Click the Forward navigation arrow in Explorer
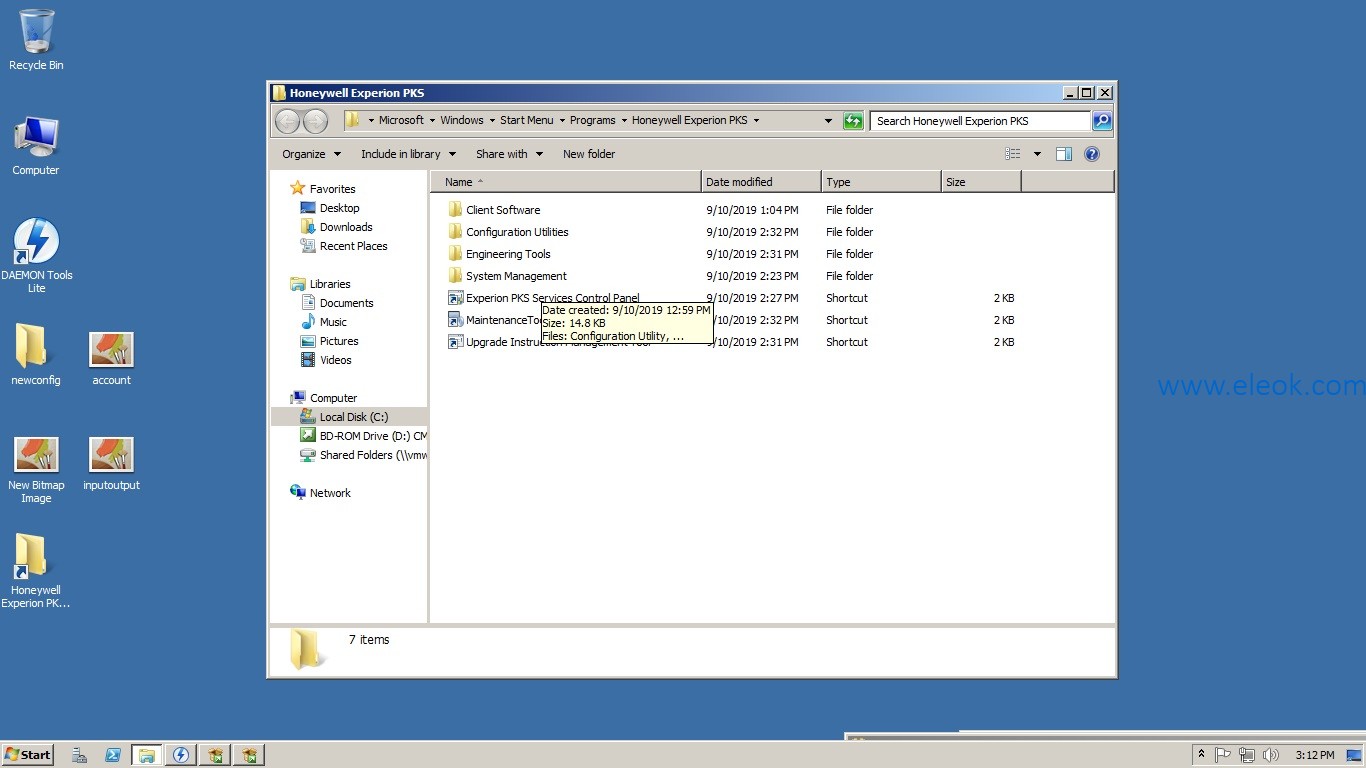 coord(315,121)
